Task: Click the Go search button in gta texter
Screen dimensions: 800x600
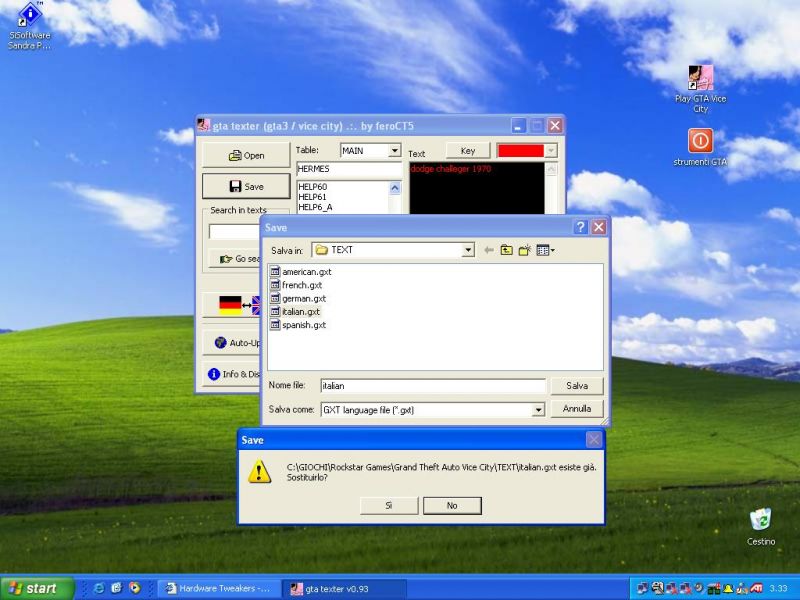Action: click(x=235, y=259)
